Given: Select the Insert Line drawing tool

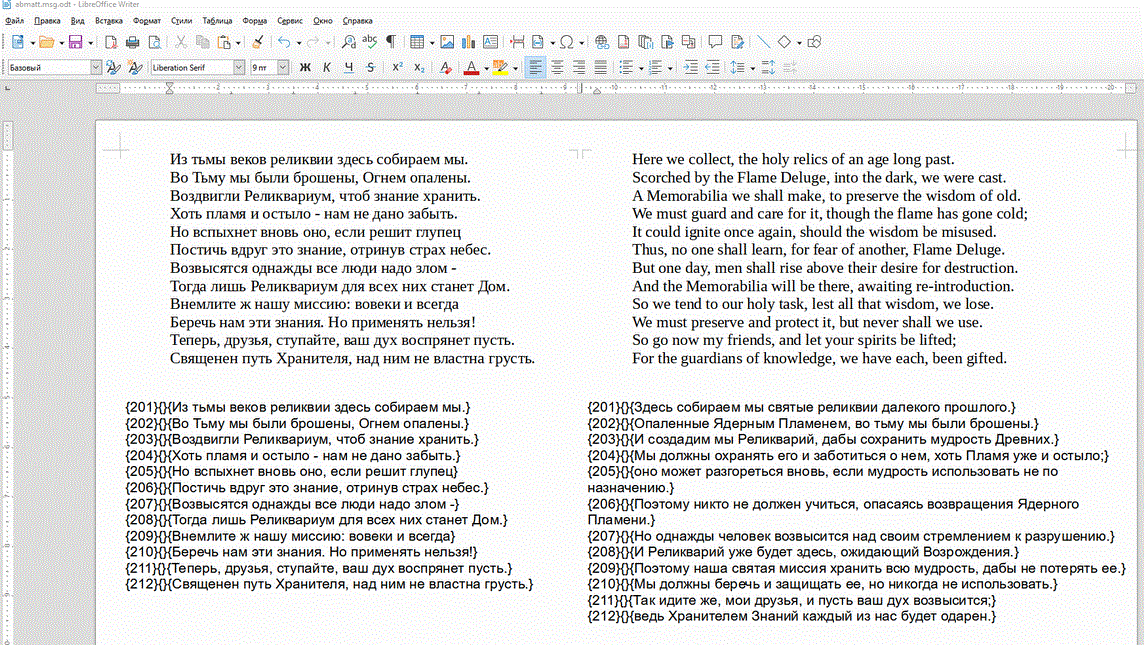Looking at the screenshot, I should (763, 42).
